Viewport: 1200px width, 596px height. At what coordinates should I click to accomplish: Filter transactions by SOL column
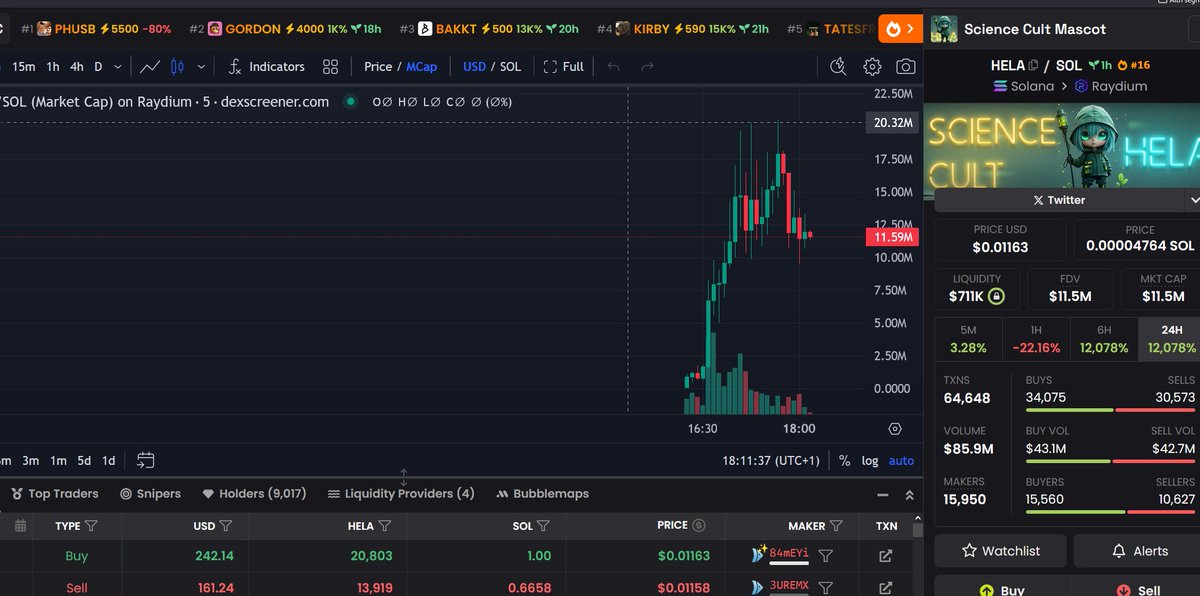click(543, 526)
